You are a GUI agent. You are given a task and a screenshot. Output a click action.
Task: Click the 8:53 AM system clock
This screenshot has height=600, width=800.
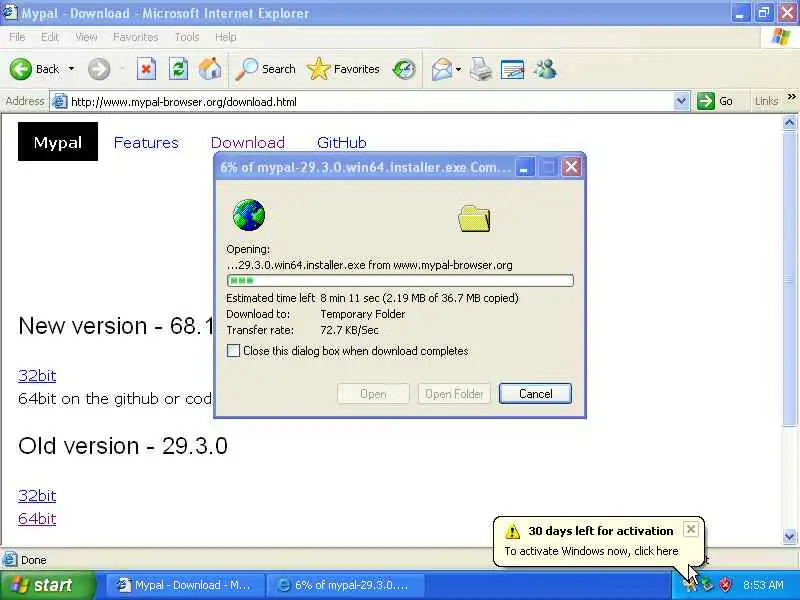point(763,585)
